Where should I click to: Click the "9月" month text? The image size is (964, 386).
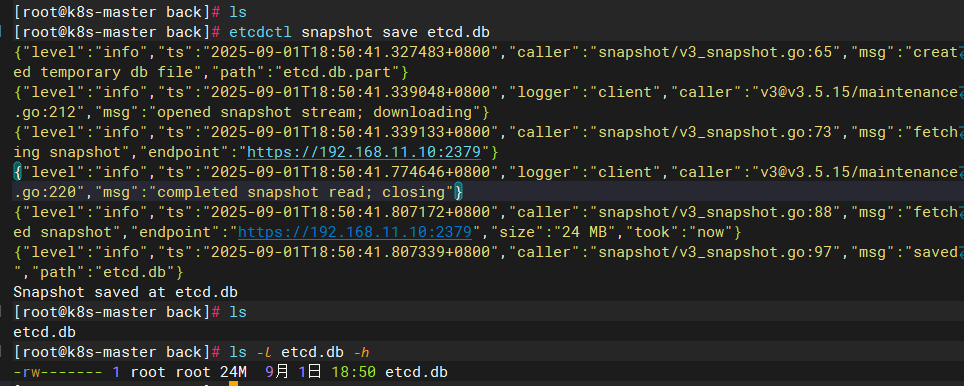tap(277, 372)
